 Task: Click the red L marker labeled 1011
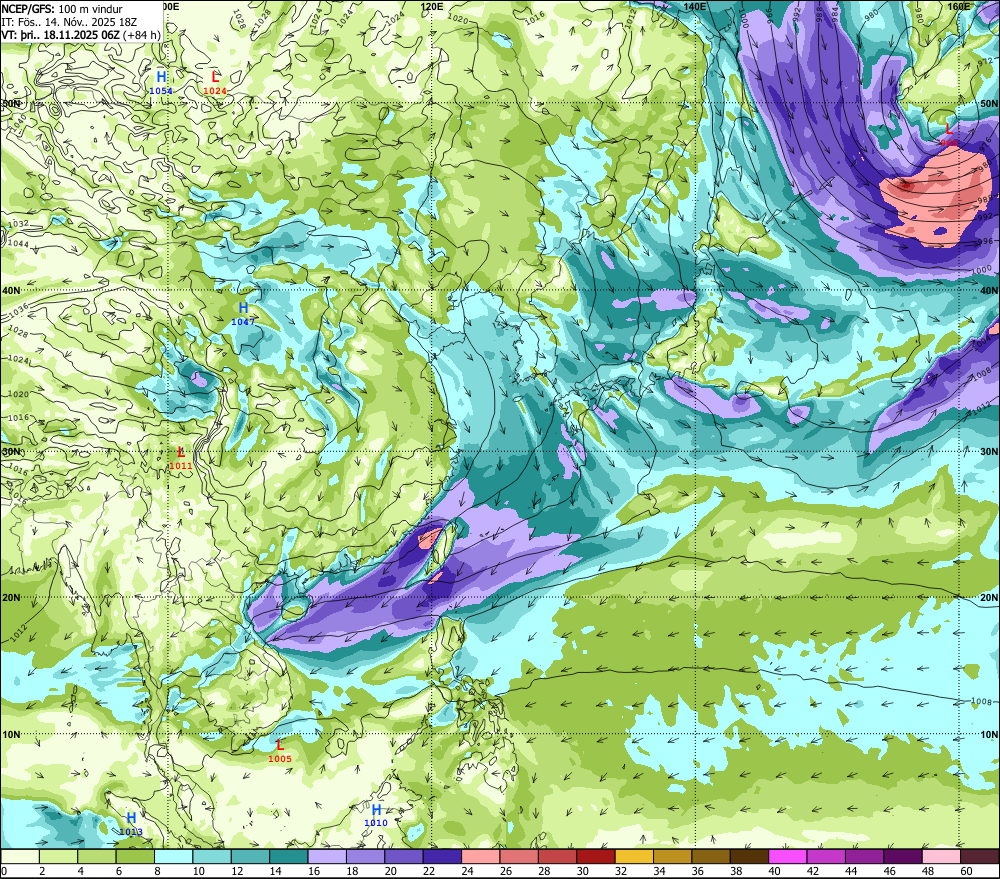tap(181, 452)
